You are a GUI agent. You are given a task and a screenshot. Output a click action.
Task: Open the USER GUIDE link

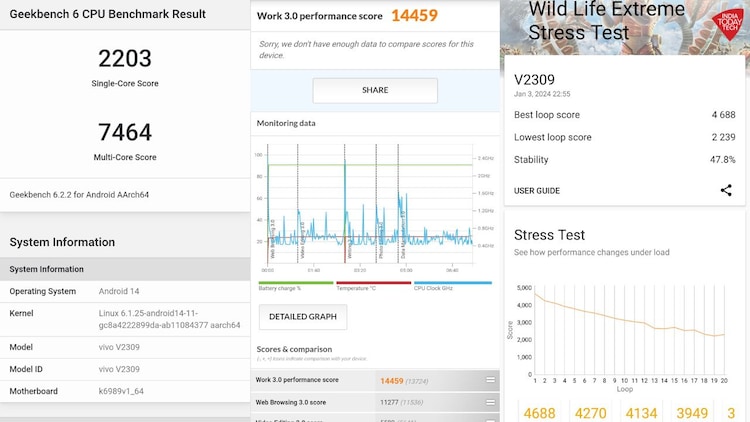(x=537, y=190)
